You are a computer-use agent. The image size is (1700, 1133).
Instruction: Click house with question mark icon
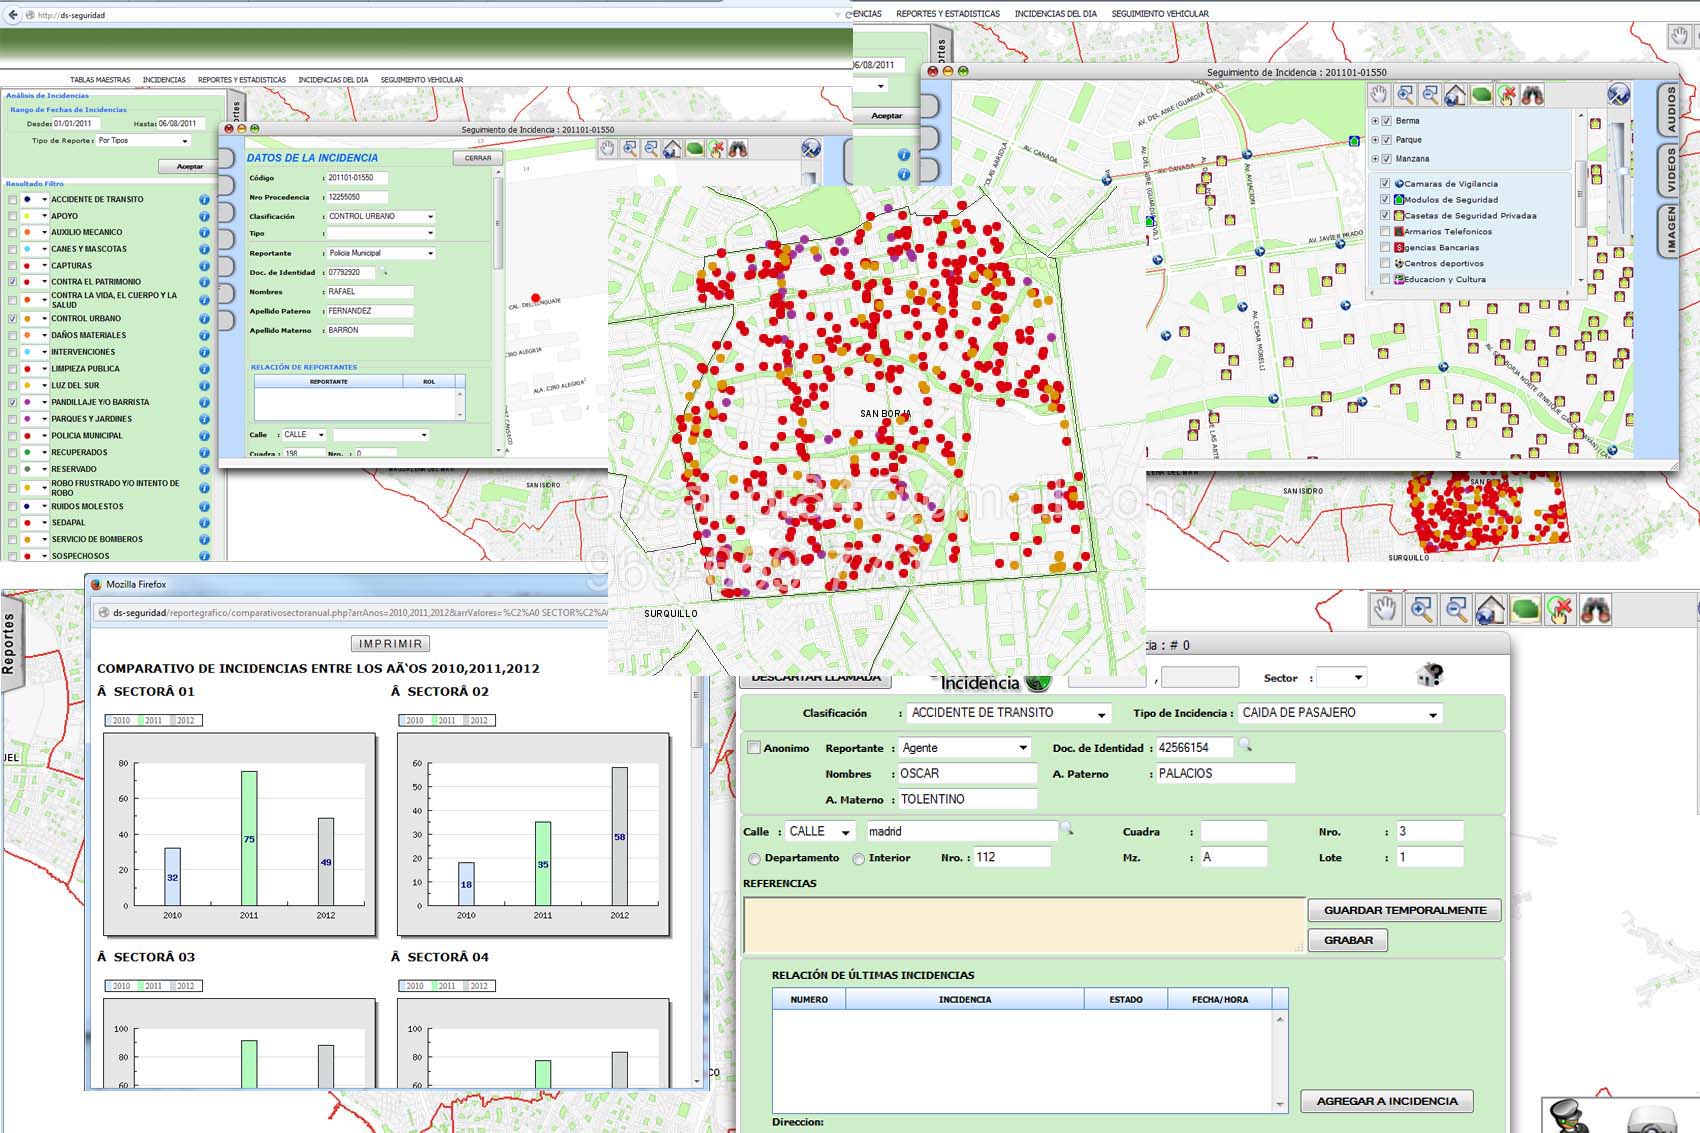(x=1430, y=676)
